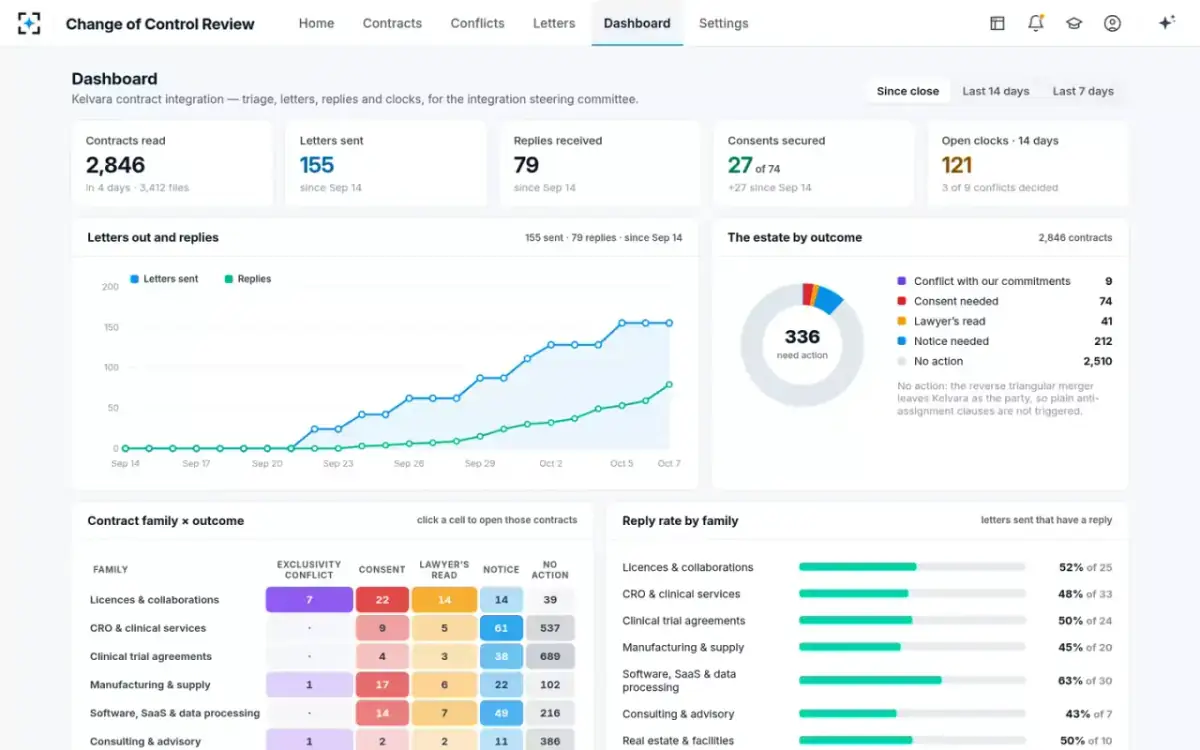Click Manufacturing & supply reply rate bar
The width and height of the screenshot is (1200, 750).
912,647
